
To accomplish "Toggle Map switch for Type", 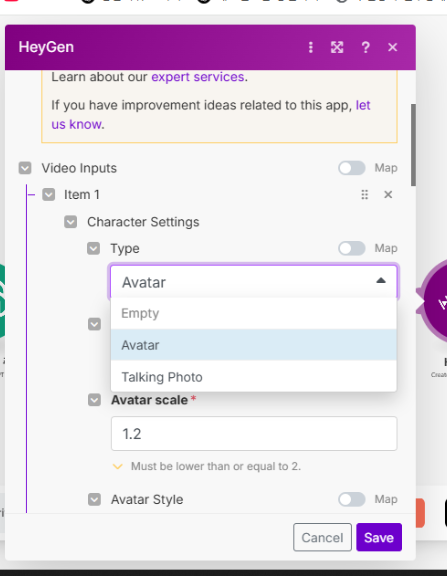I will 352,249.
